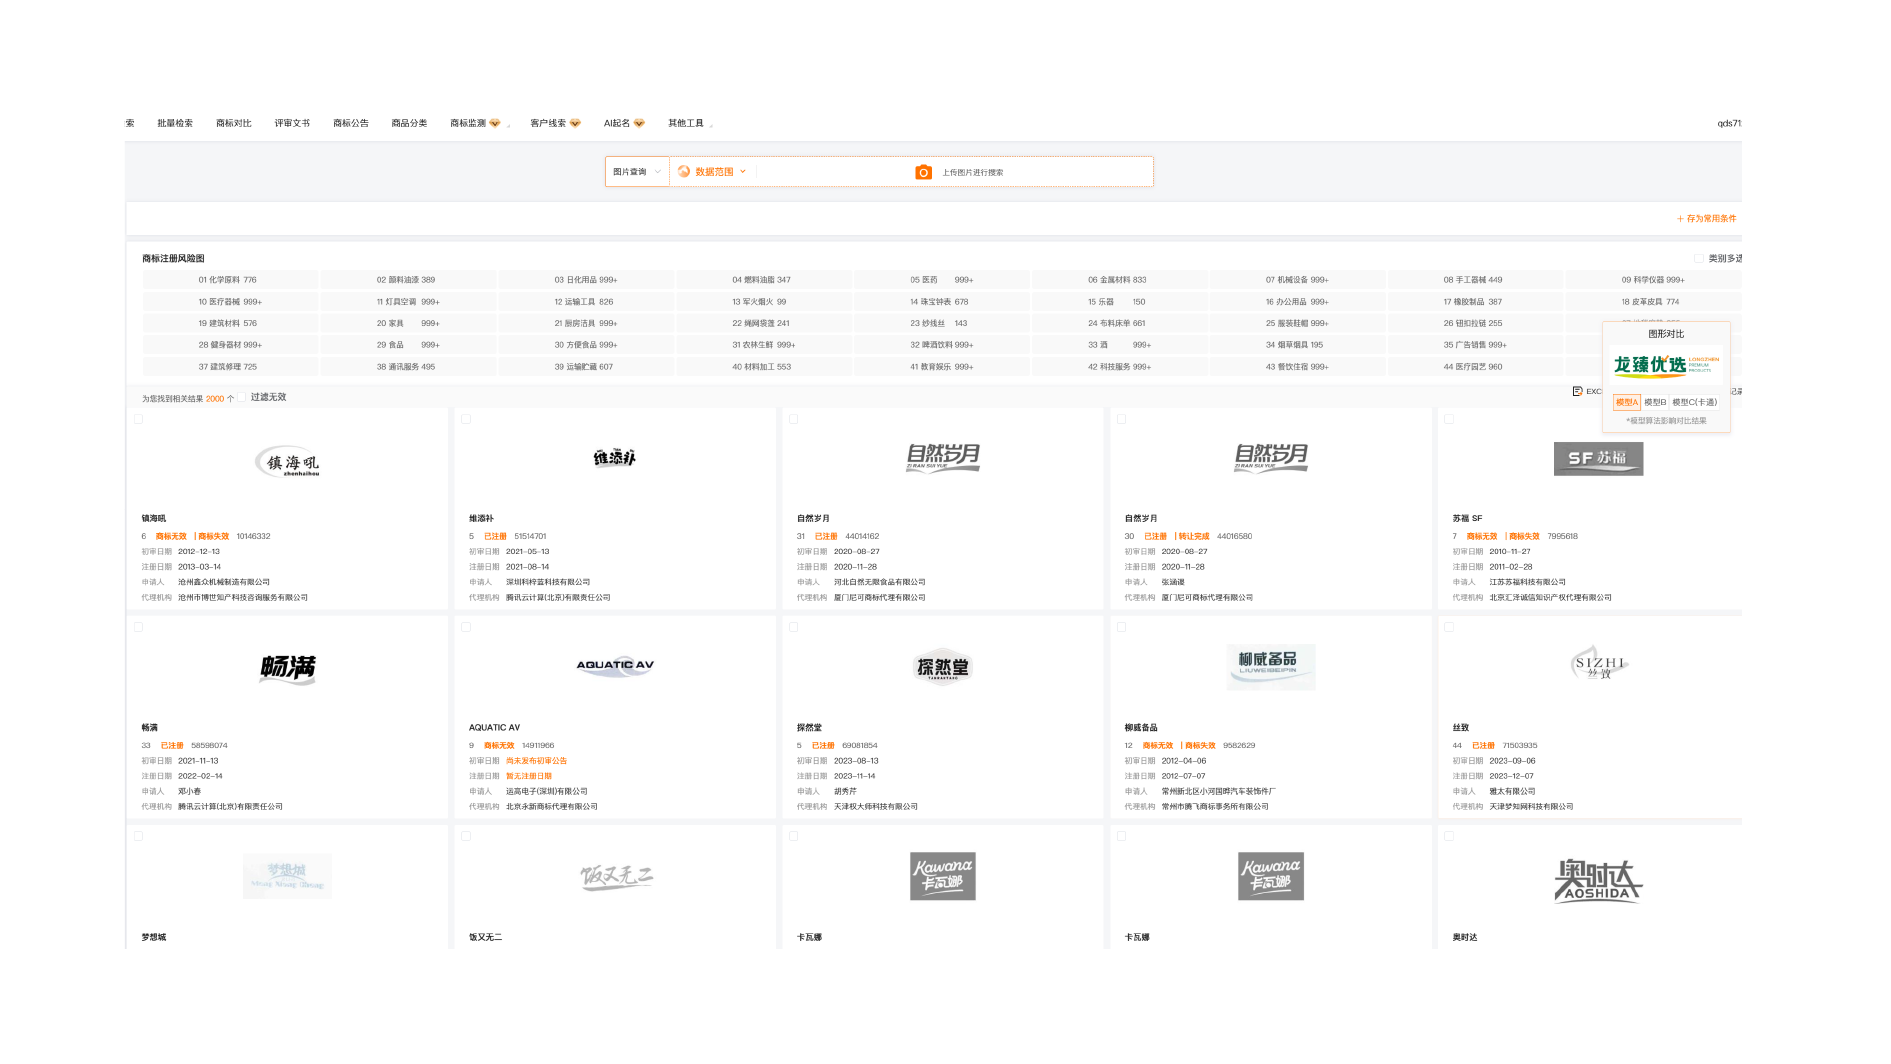Image resolution: width=1891 pixels, height=1064 pixels.
Task: Open the 镇海吼 trademark logo image
Action: click(288, 462)
